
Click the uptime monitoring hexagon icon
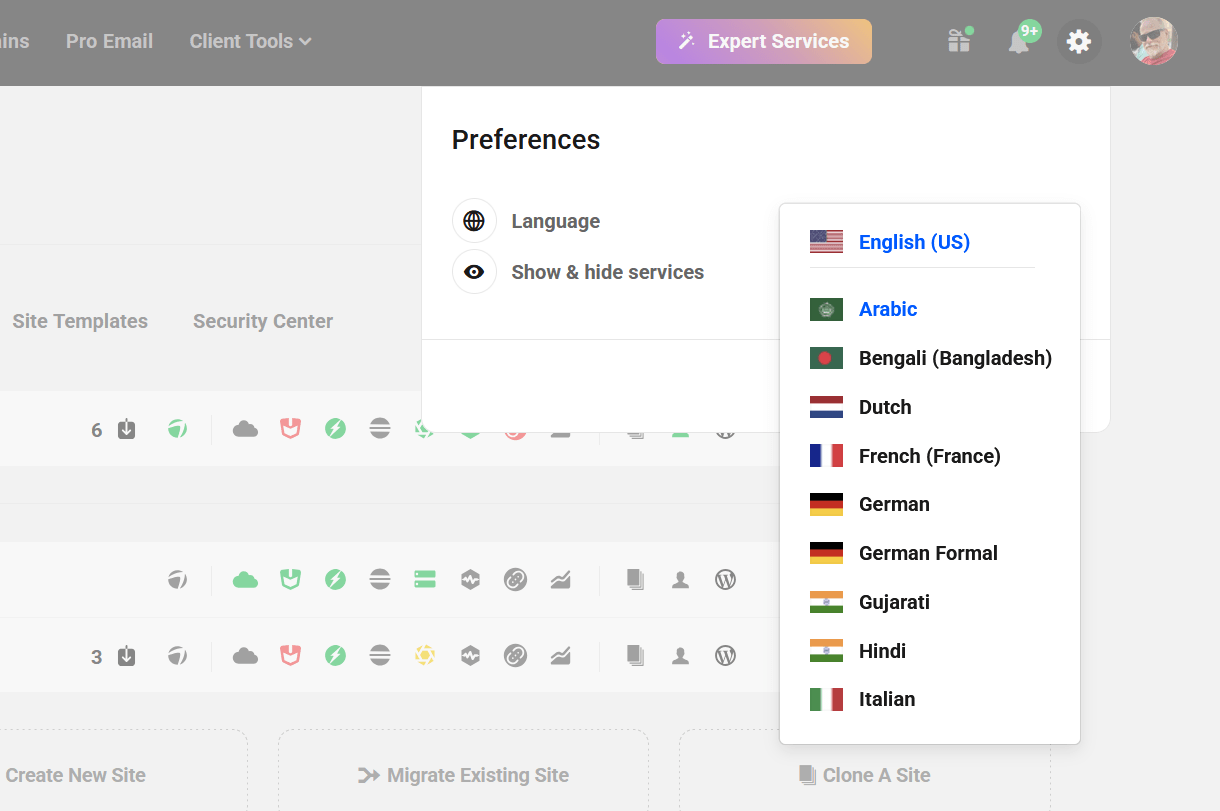tap(470, 579)
